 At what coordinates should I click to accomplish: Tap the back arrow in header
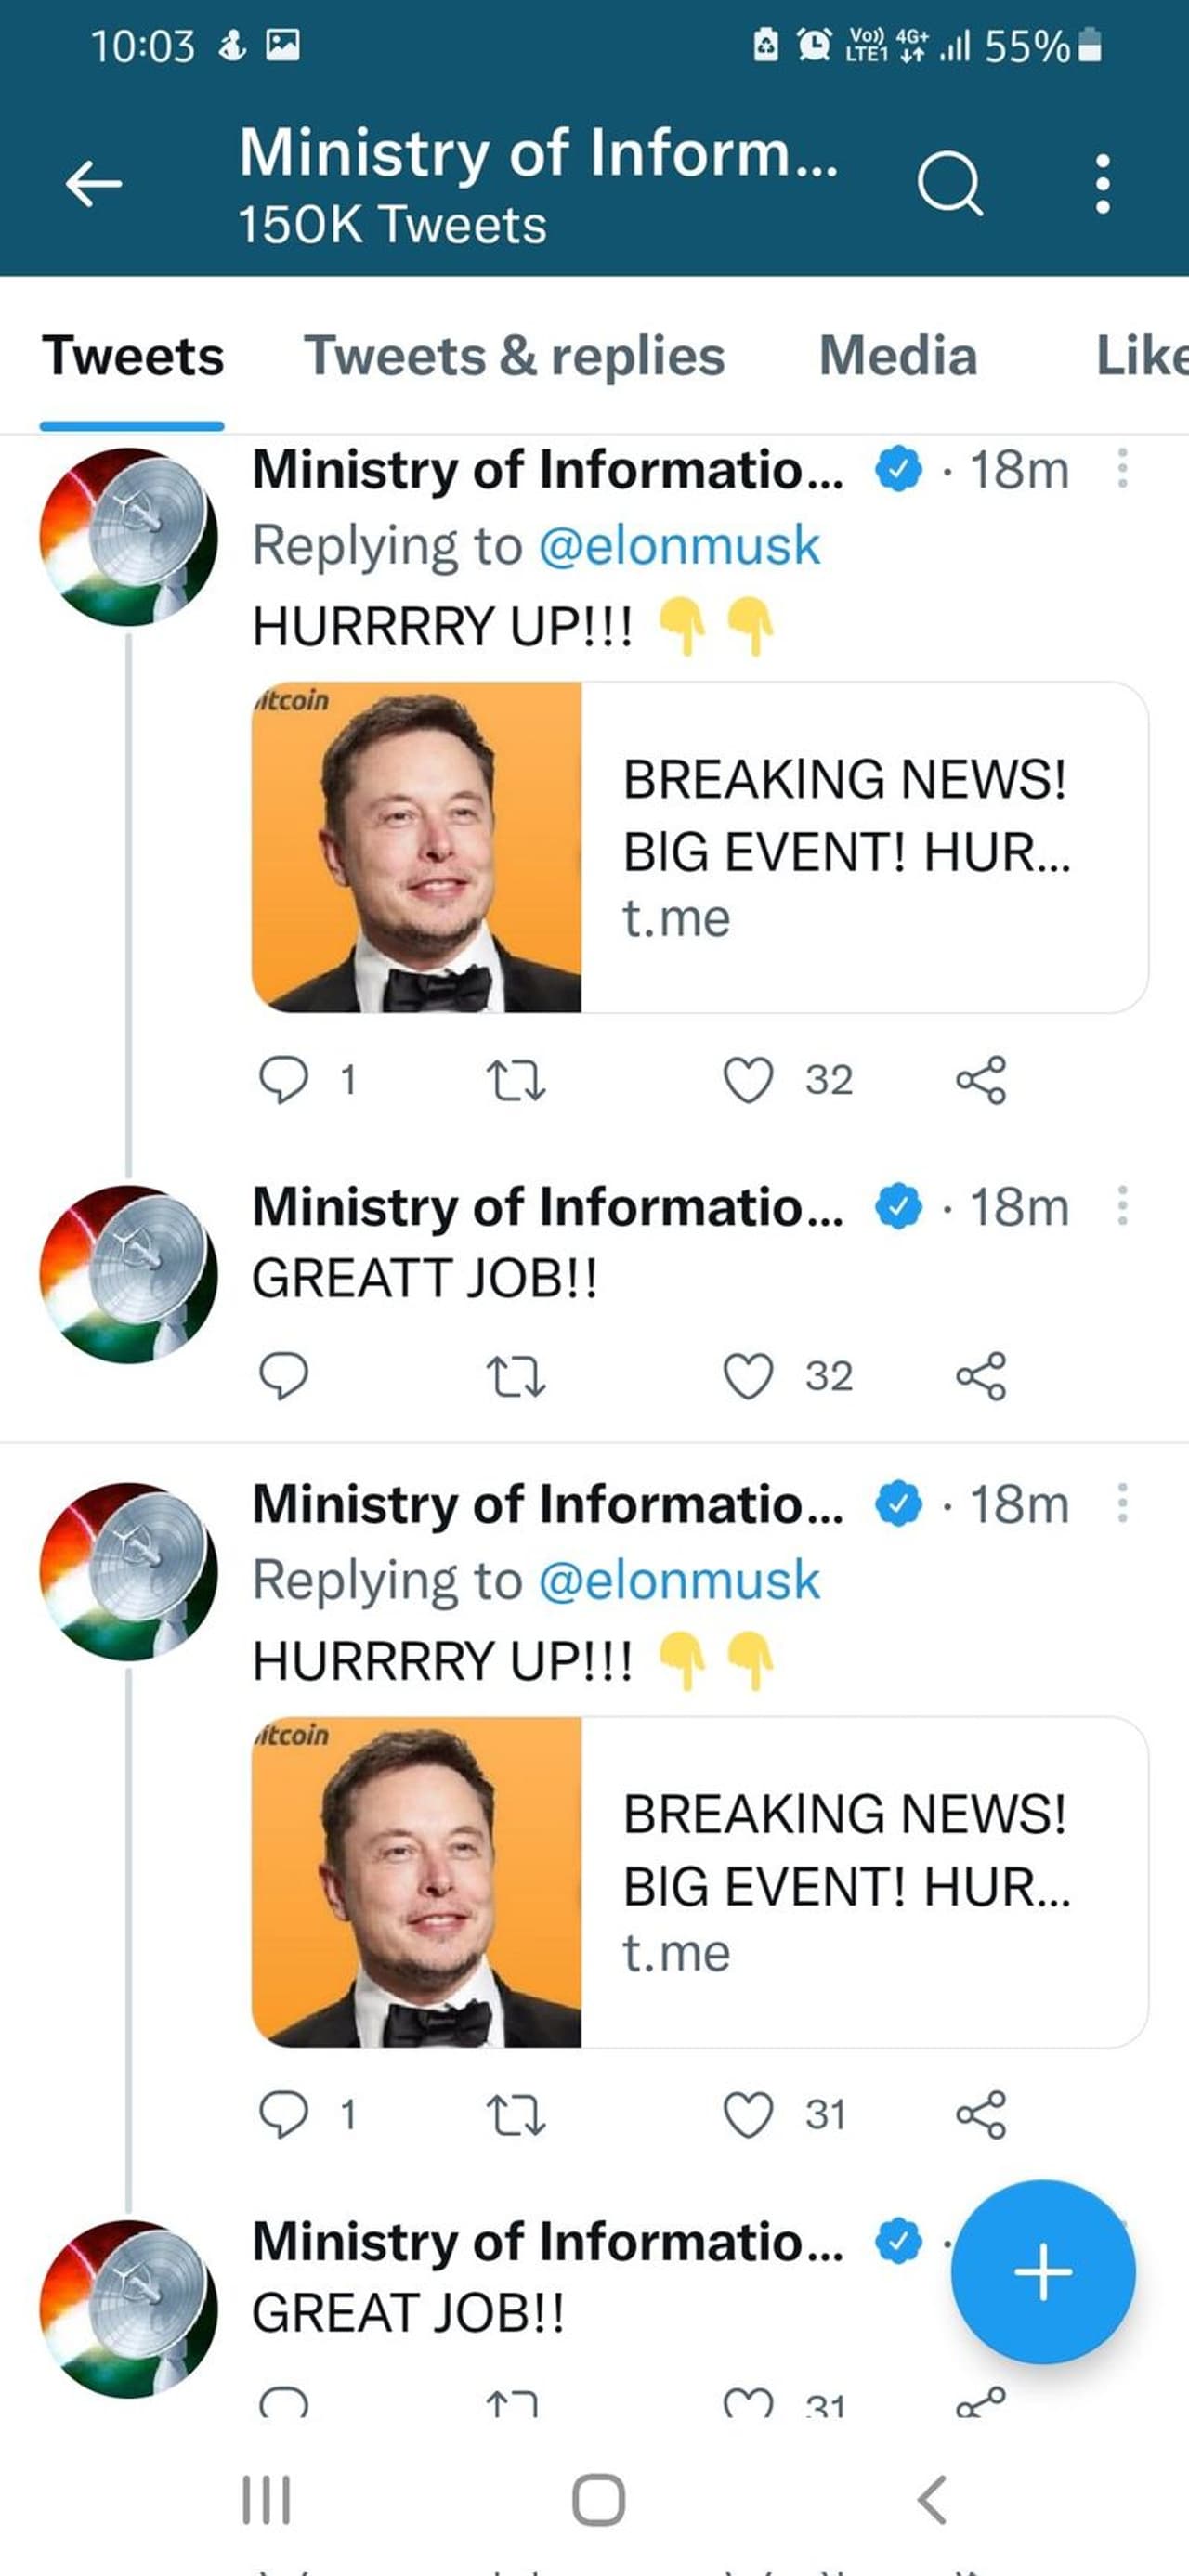coord(93,184)
